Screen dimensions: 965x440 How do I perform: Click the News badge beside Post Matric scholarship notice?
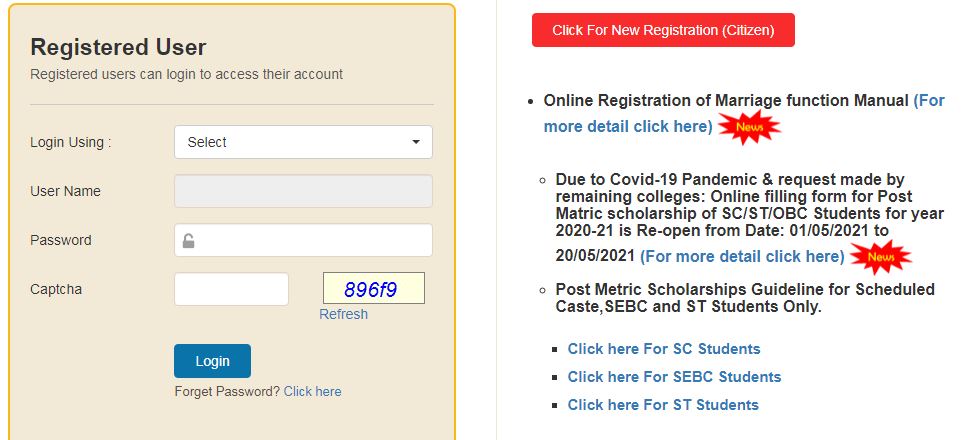pos(880,257)
